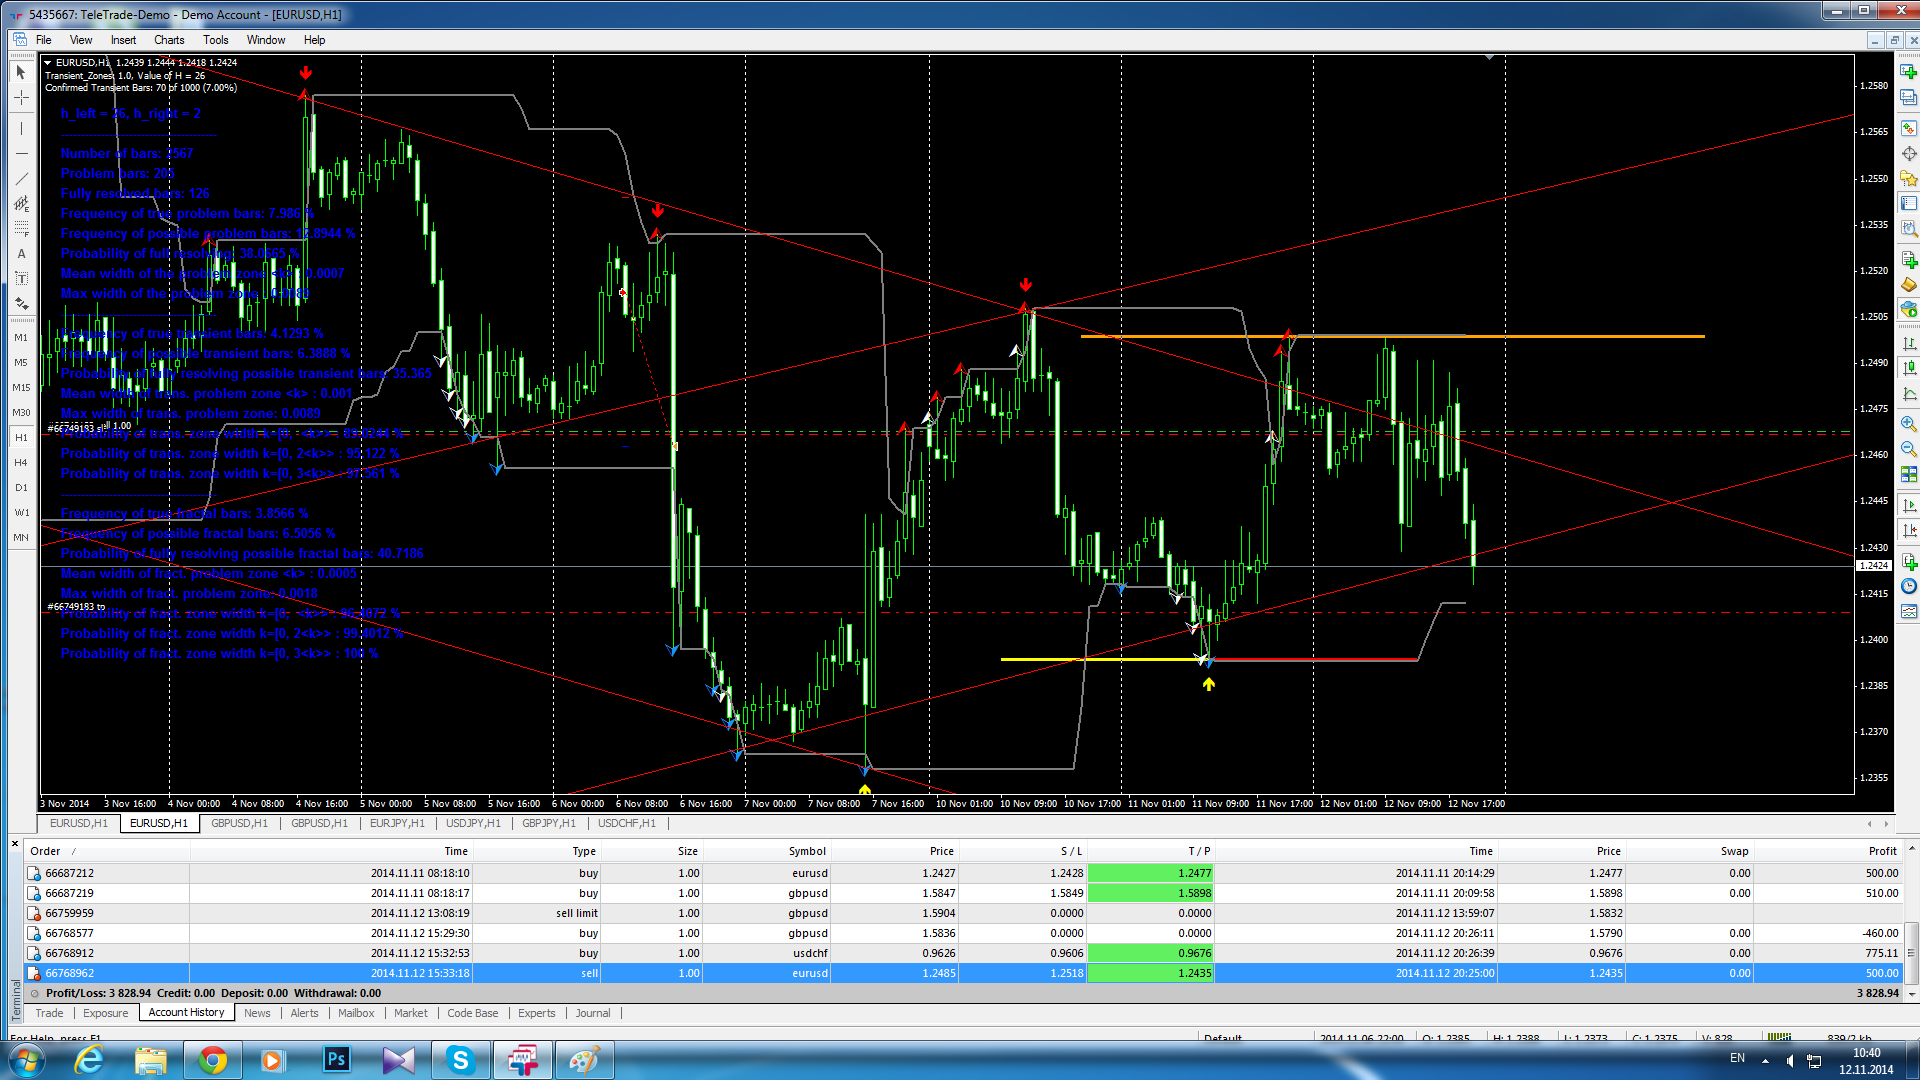Switch to the USDCHF,H1 chart tab
Screen dimensions: 1920x1080
[x=627, y=824]
